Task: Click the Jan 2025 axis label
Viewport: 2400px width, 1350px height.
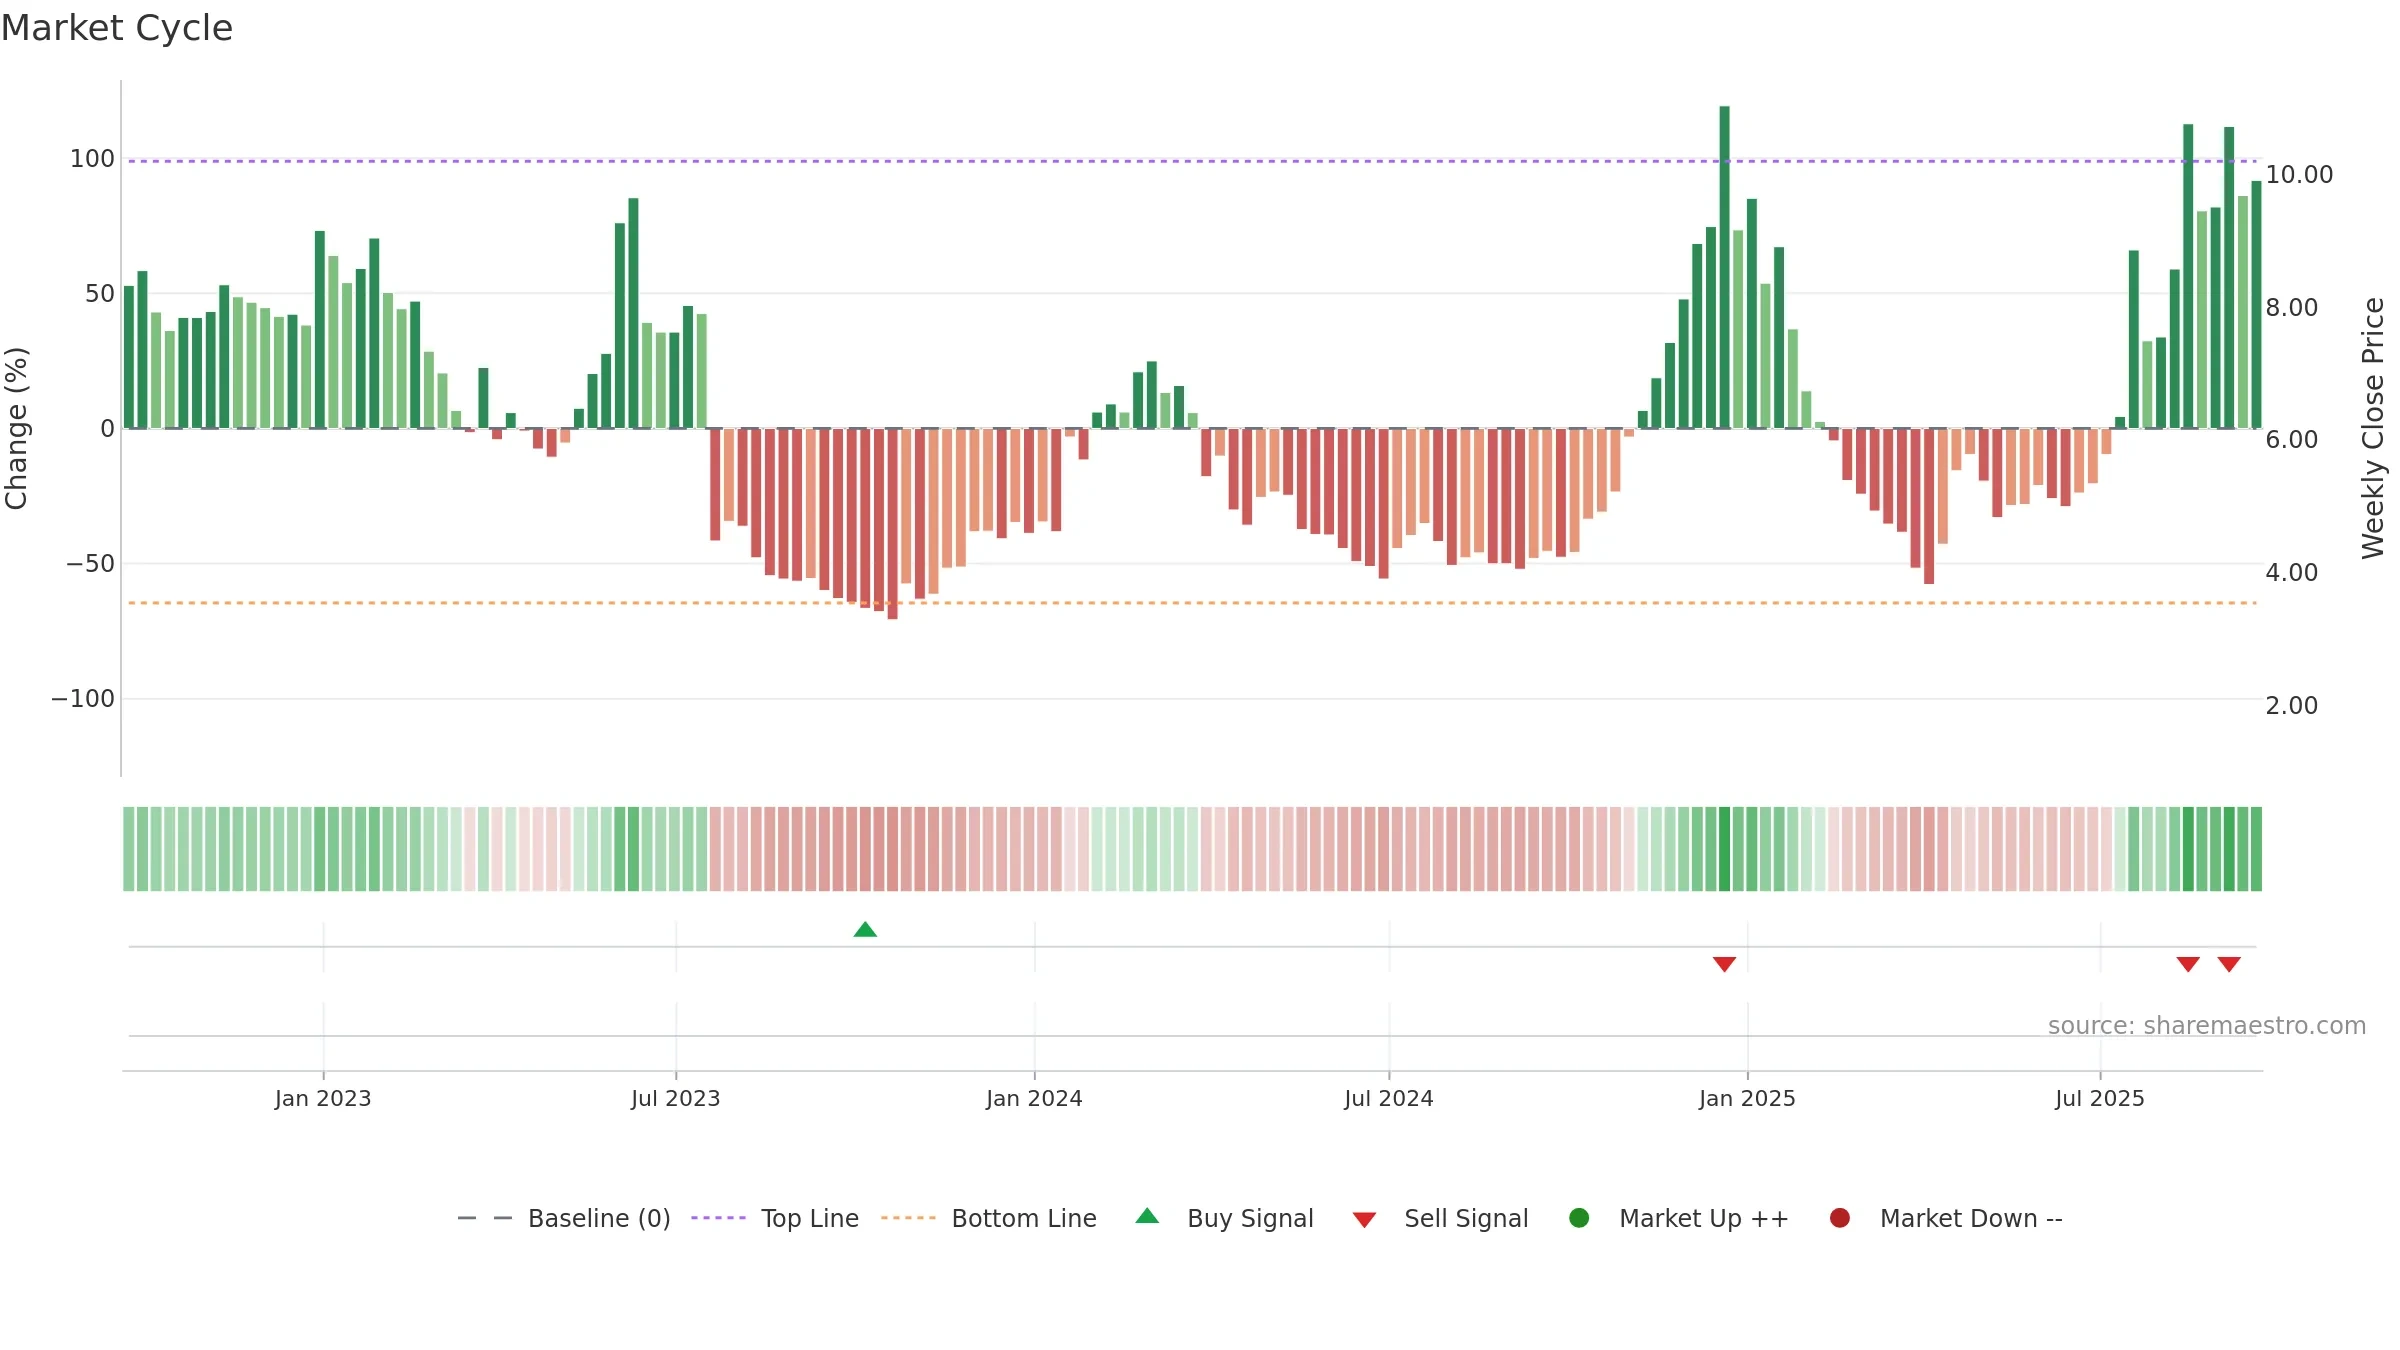Action: [x=1747, y=1098]
